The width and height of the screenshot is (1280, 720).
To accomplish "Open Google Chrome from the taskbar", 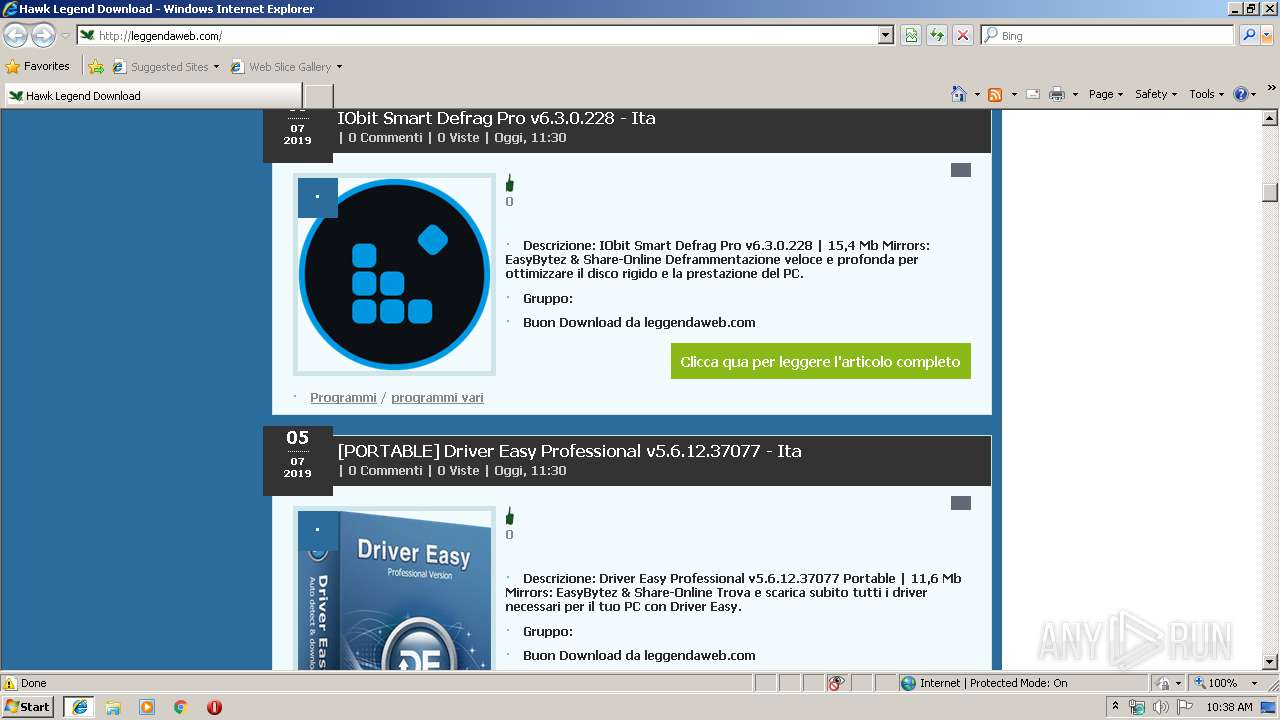I will pyautogui.click(x=181, y=707).
